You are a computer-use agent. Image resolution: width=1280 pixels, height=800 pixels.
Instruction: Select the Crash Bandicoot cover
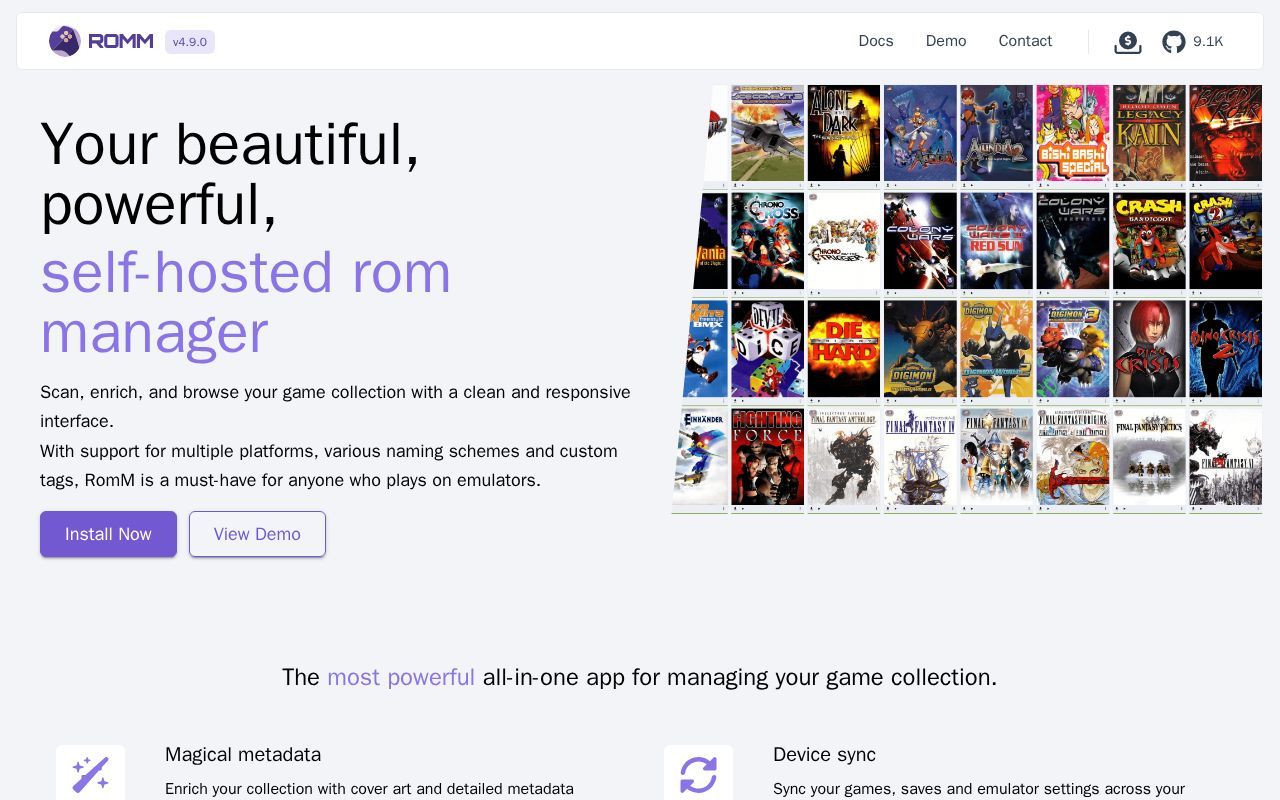1150,241
